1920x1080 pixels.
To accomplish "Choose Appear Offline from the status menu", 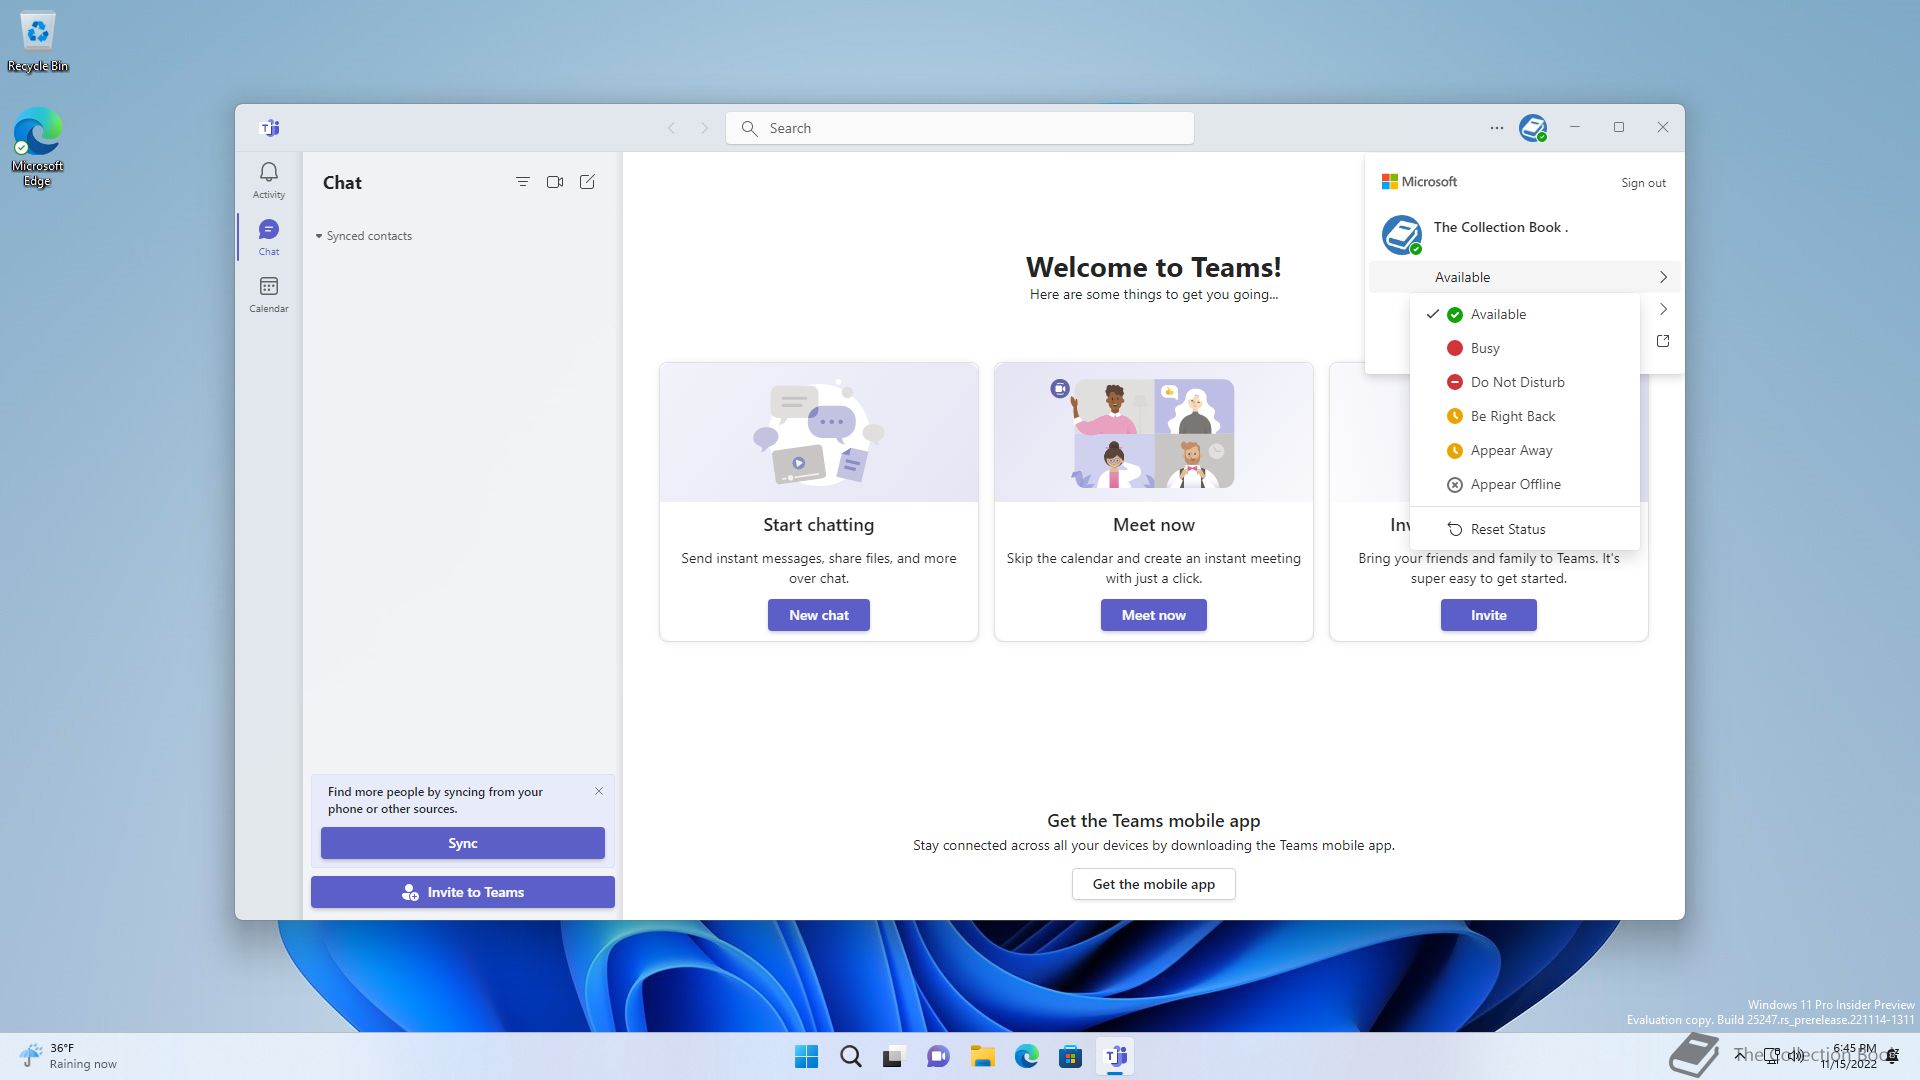I will click(1514, 484).
